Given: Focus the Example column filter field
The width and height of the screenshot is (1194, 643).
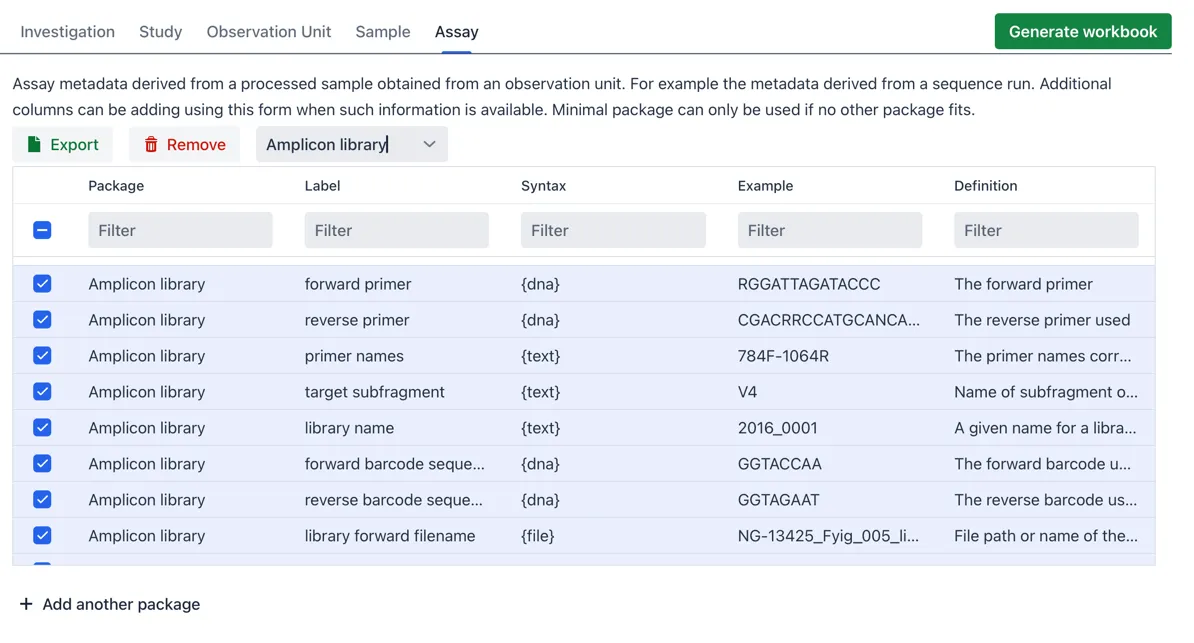Looking at the screenshot, I should click(x=829, y=230).
